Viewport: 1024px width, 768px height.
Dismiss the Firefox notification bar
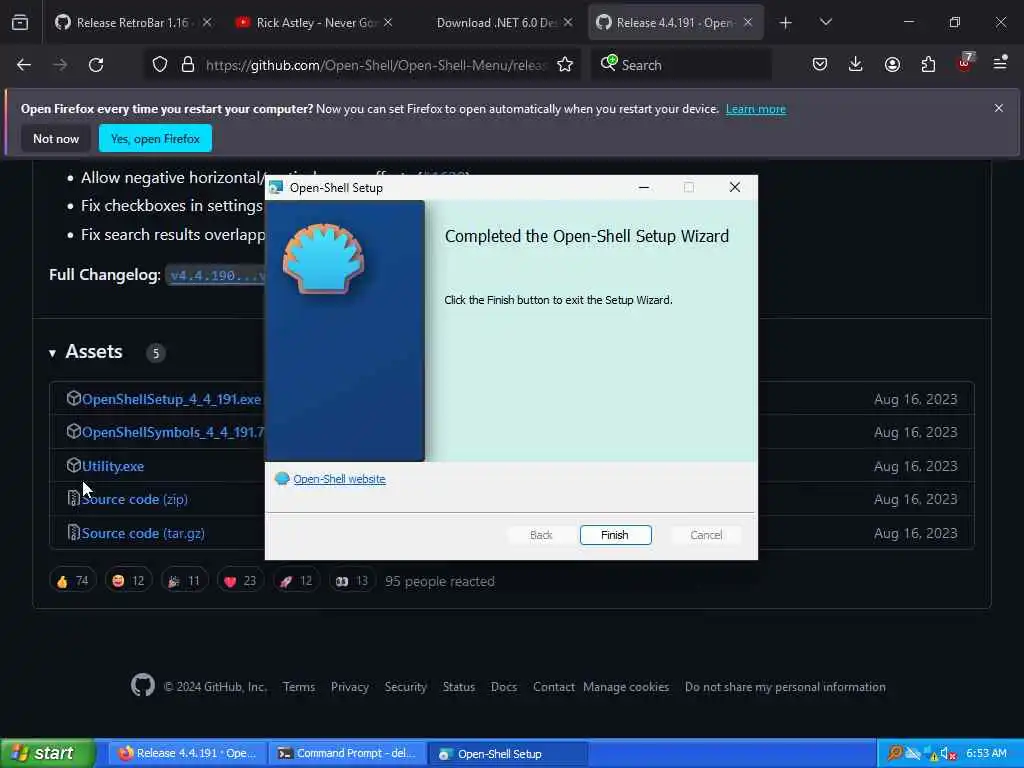[999, 108]
